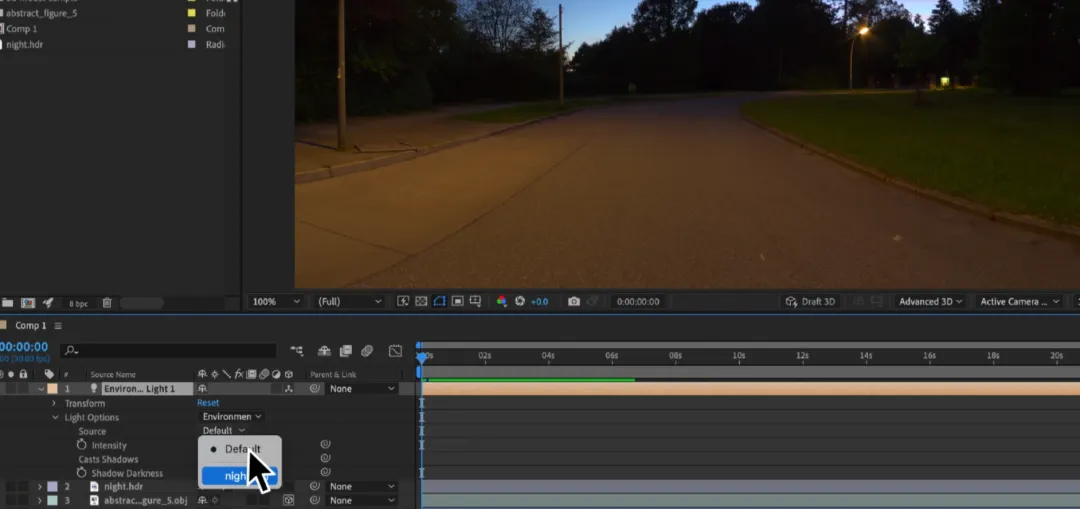Toggle mask and shape path visibility

[439, 301]
